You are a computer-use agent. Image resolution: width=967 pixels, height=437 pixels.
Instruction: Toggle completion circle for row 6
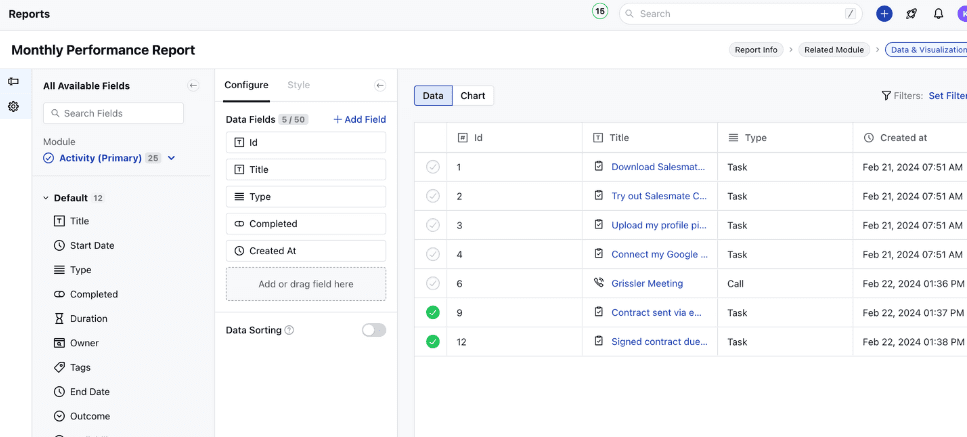433,283
